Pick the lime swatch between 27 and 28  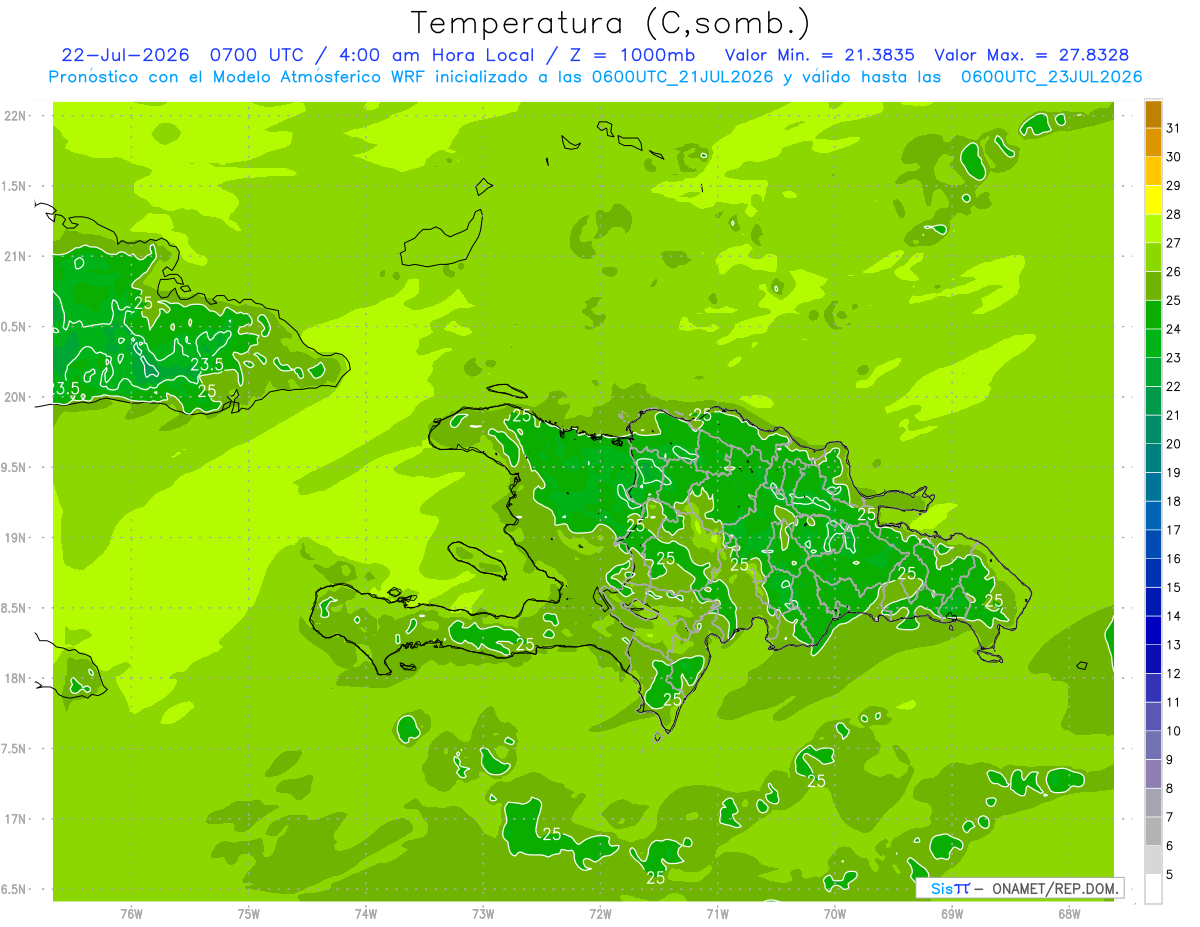click(1153, 229)
